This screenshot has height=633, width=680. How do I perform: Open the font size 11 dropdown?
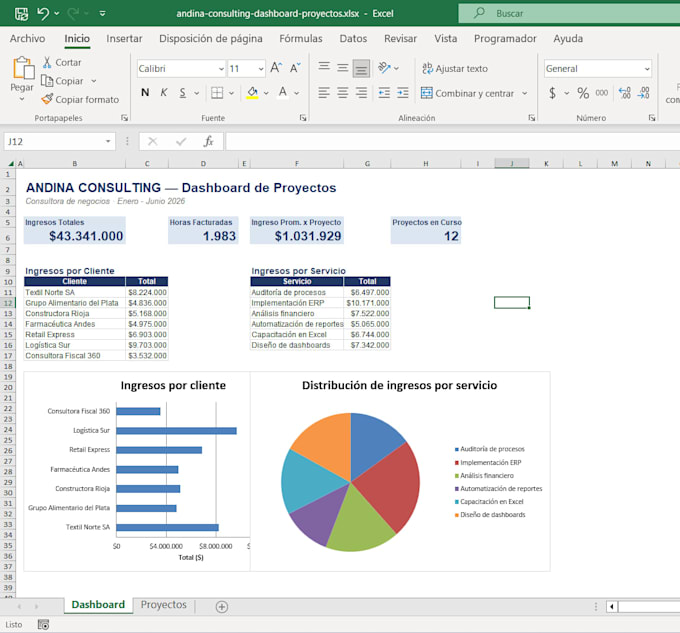(261, 69)
